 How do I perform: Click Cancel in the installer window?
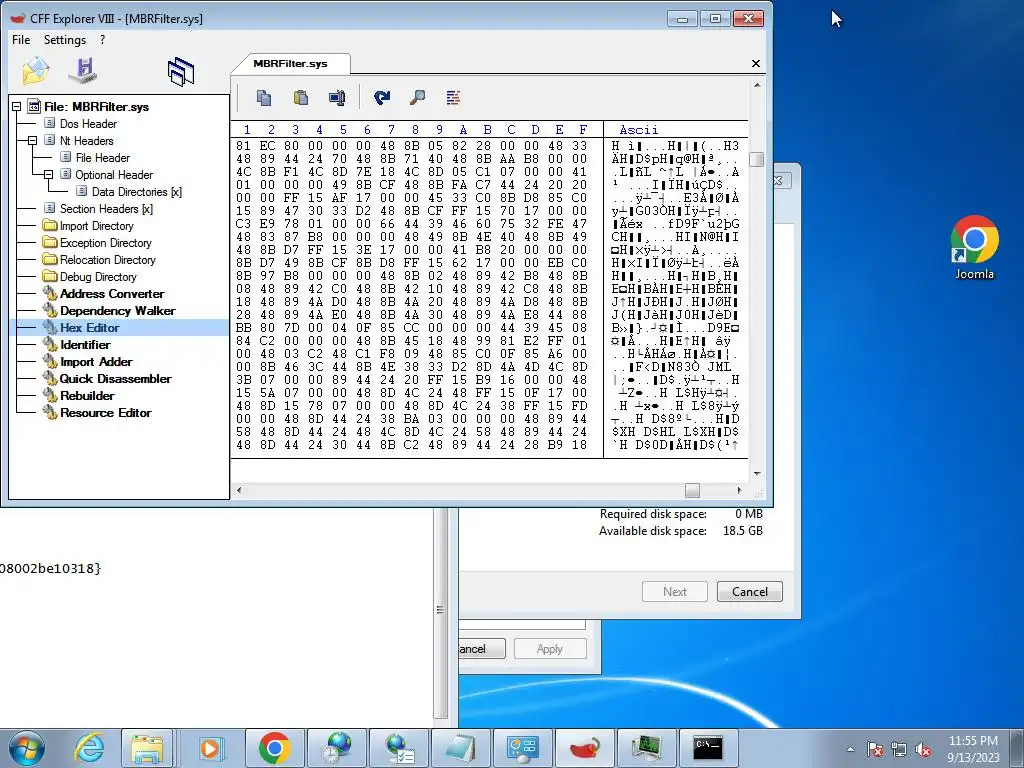coord(750,592)
